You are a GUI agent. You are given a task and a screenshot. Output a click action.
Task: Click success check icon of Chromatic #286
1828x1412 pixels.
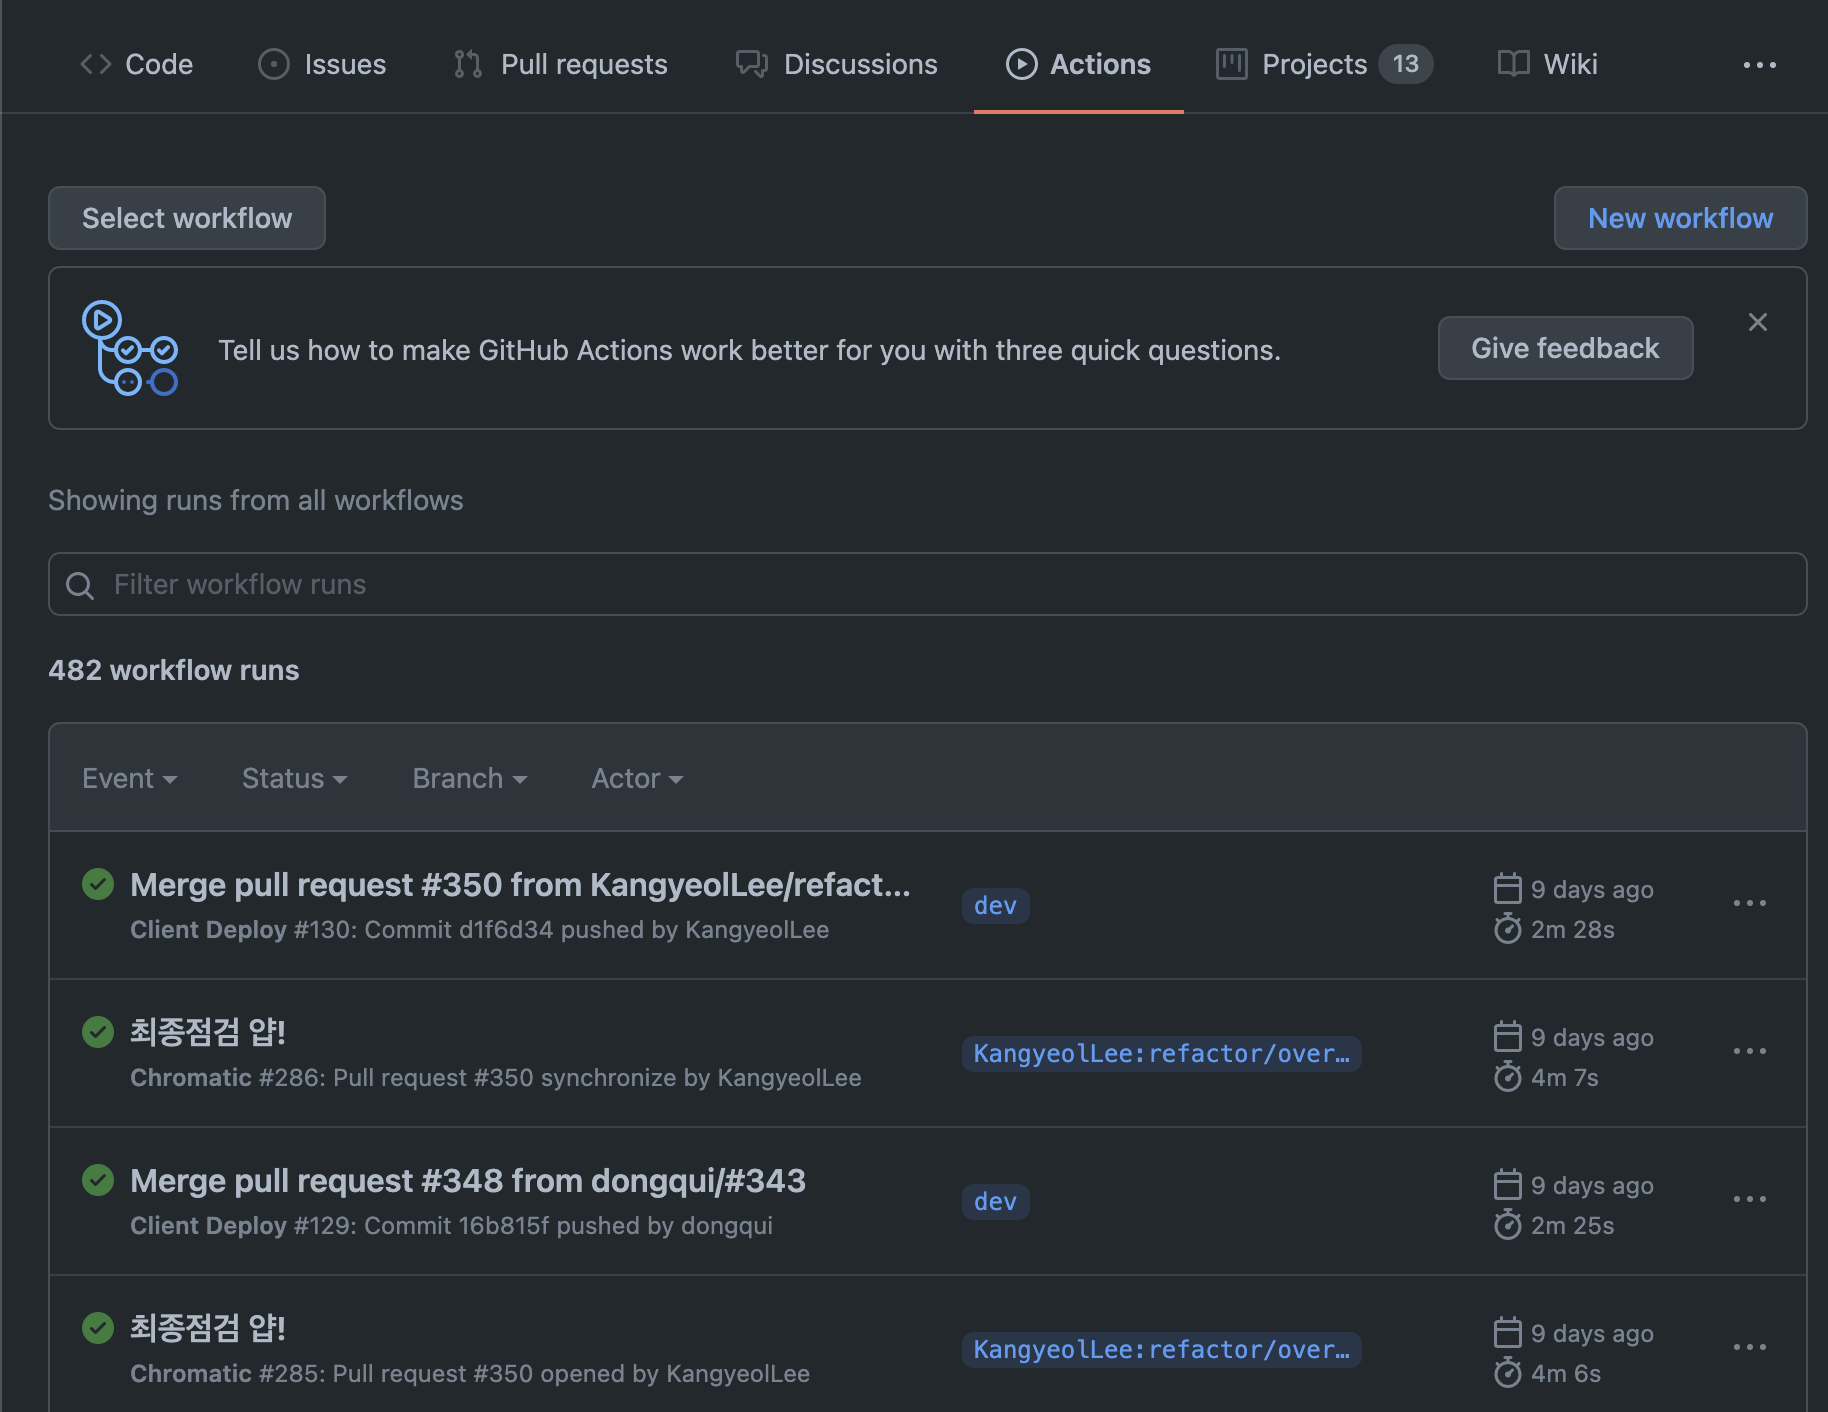[98, 1032]
